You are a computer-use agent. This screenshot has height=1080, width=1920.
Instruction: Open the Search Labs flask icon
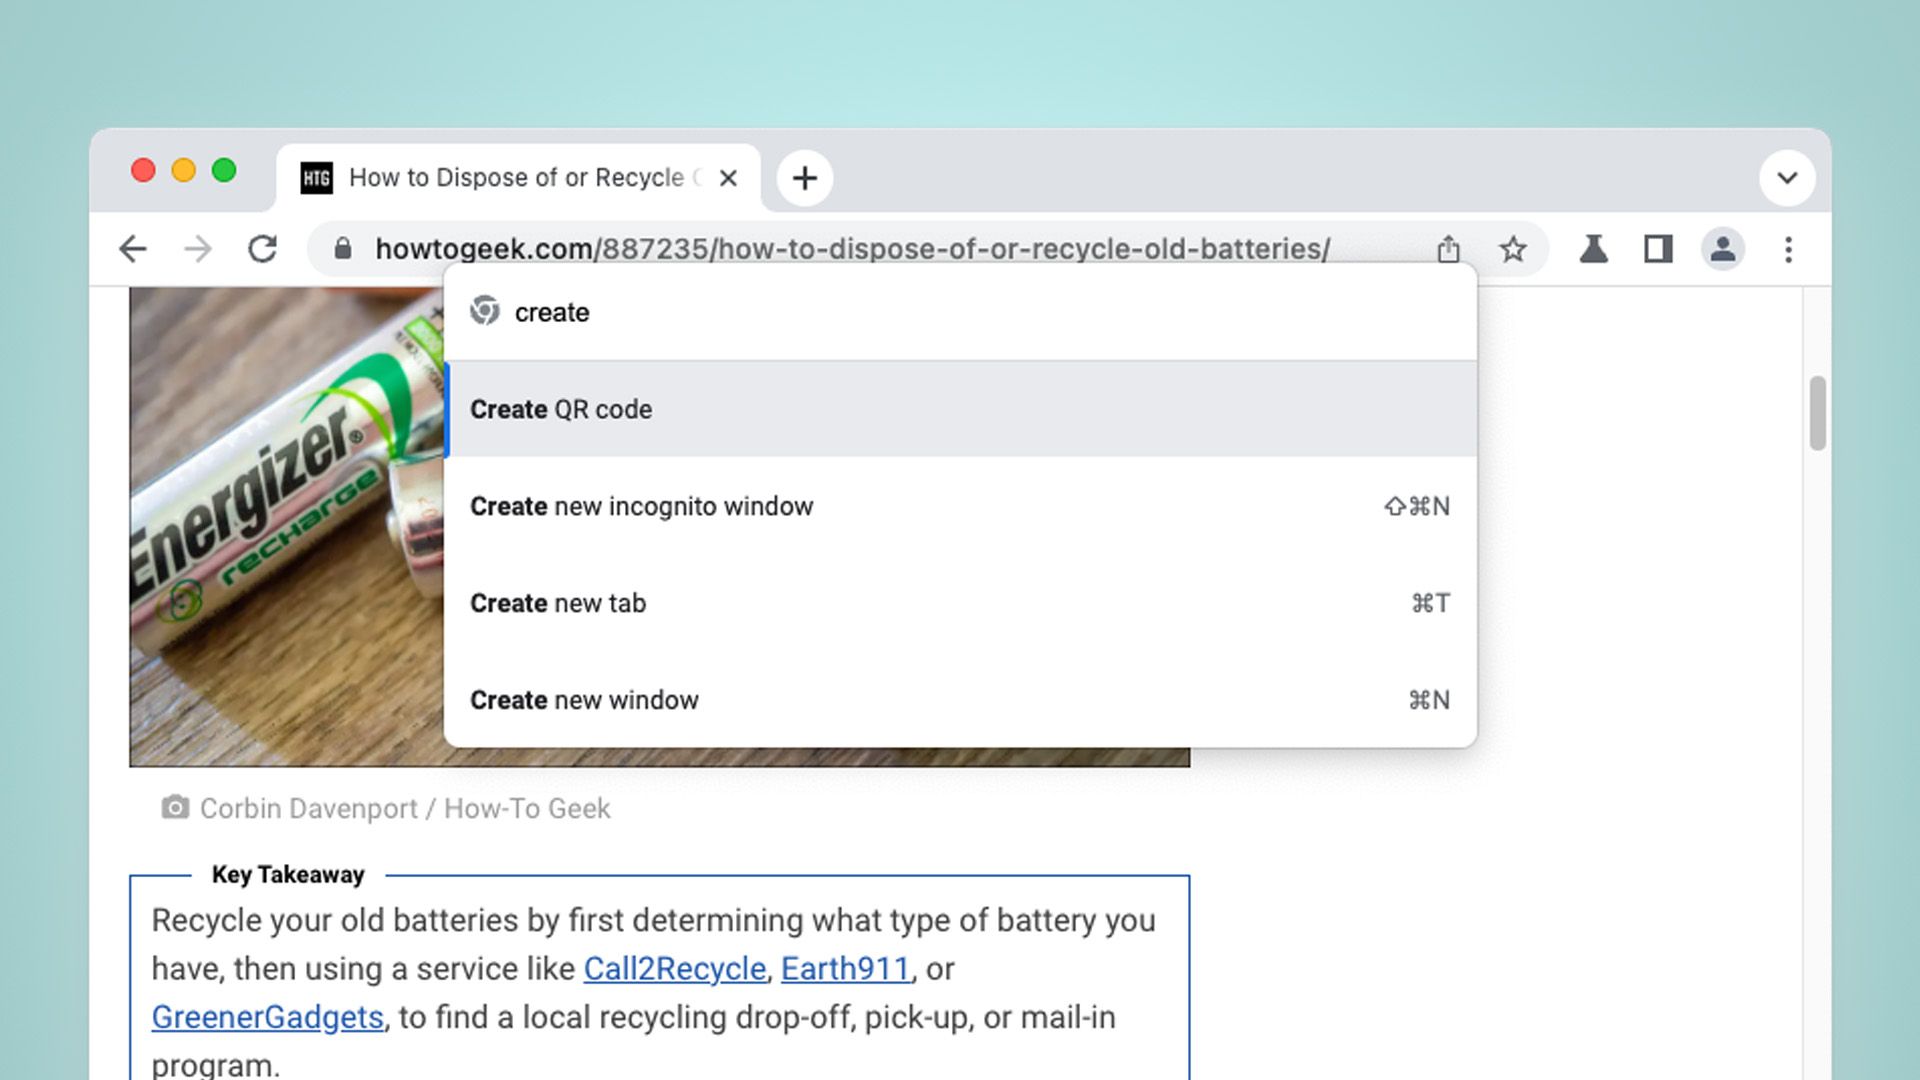coord(1594,249)
